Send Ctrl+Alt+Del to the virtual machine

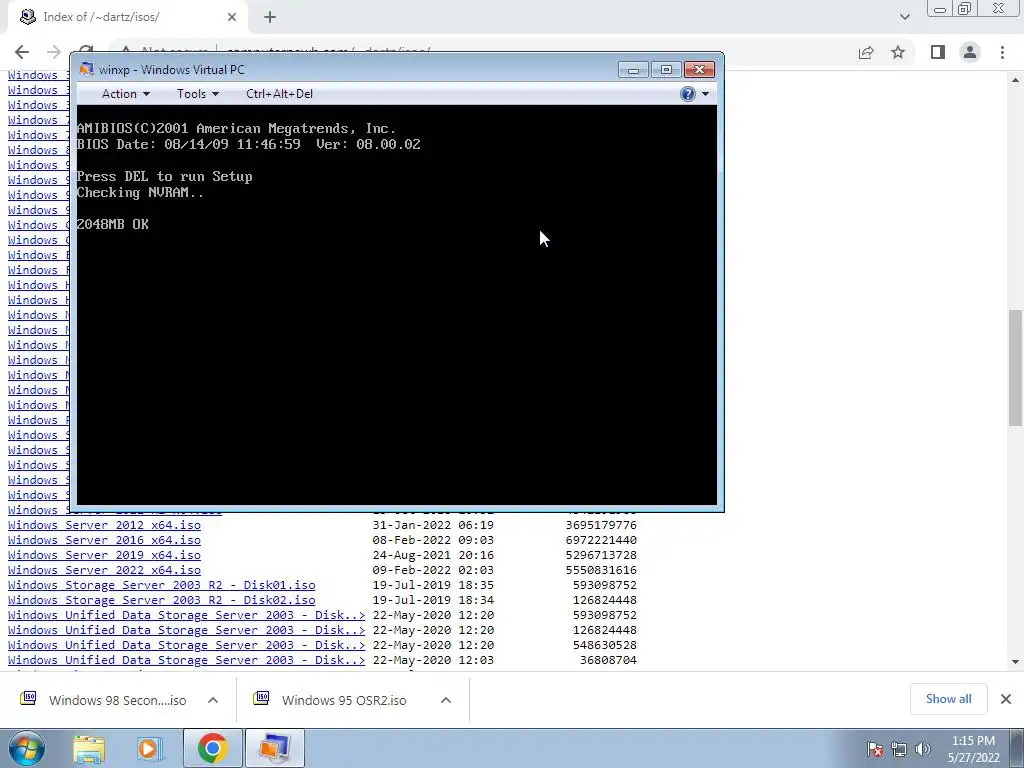tap(280, 94)
